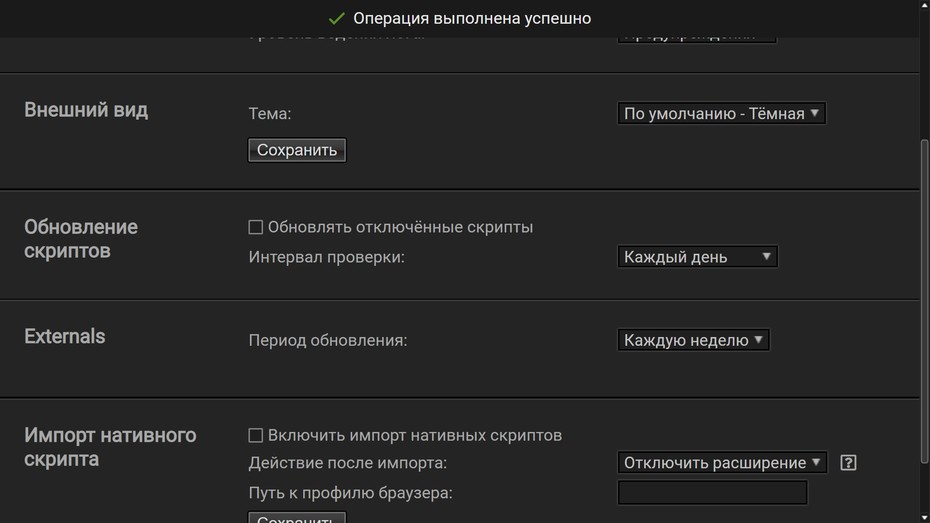Image resolution: width=930 pixels, height=523 pixels.
Task: Open the 'Отключить расширение' action dropdown
Action: click(722, 463)
